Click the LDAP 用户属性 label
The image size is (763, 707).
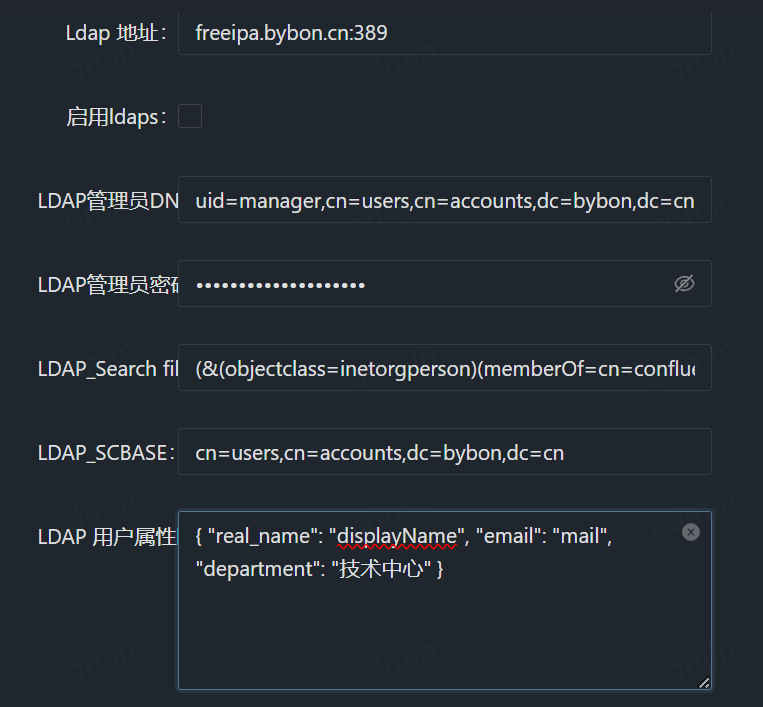click(x=107, y=537)
